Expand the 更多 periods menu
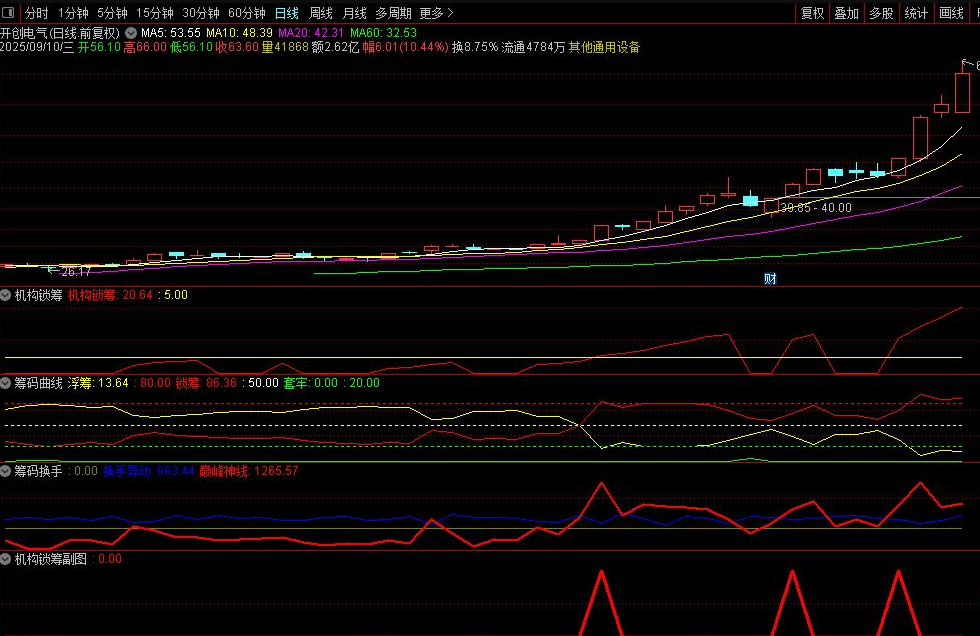The height and width of the screenshot is (636, 980). pyautogui.click(x=436, y=13)
